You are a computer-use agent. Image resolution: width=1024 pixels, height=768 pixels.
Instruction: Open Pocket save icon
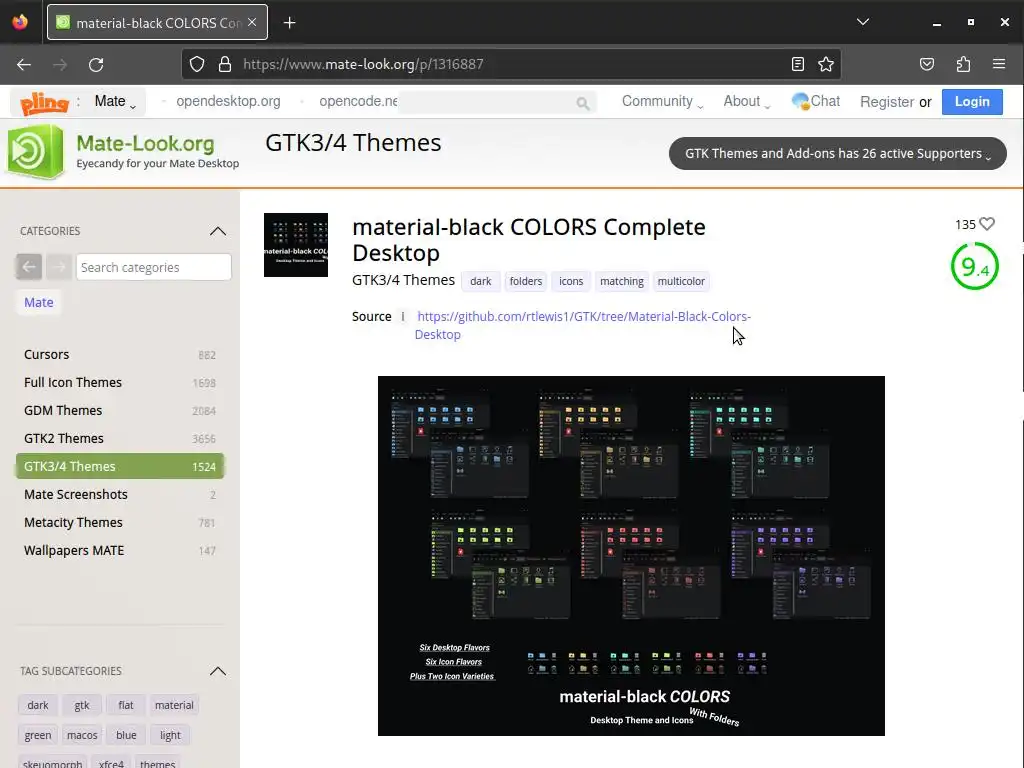pos(927,64)
